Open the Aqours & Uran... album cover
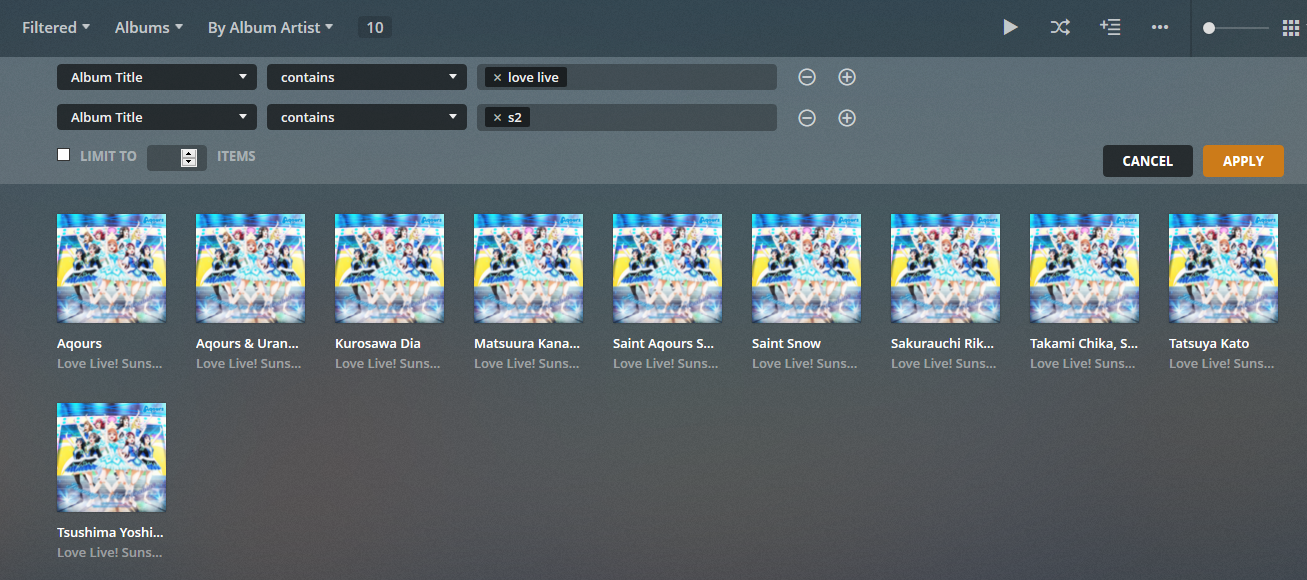 [x=251, y=268]
